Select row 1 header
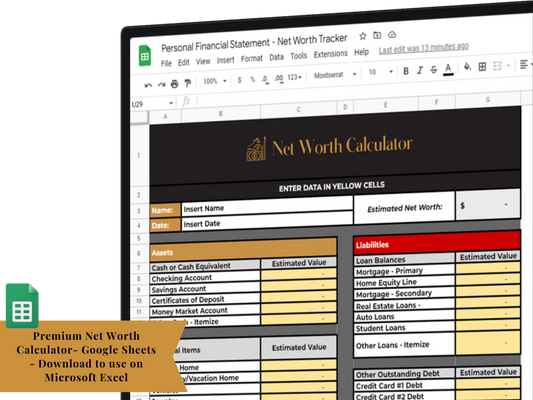533x400 pixels. tap(139, 155)
